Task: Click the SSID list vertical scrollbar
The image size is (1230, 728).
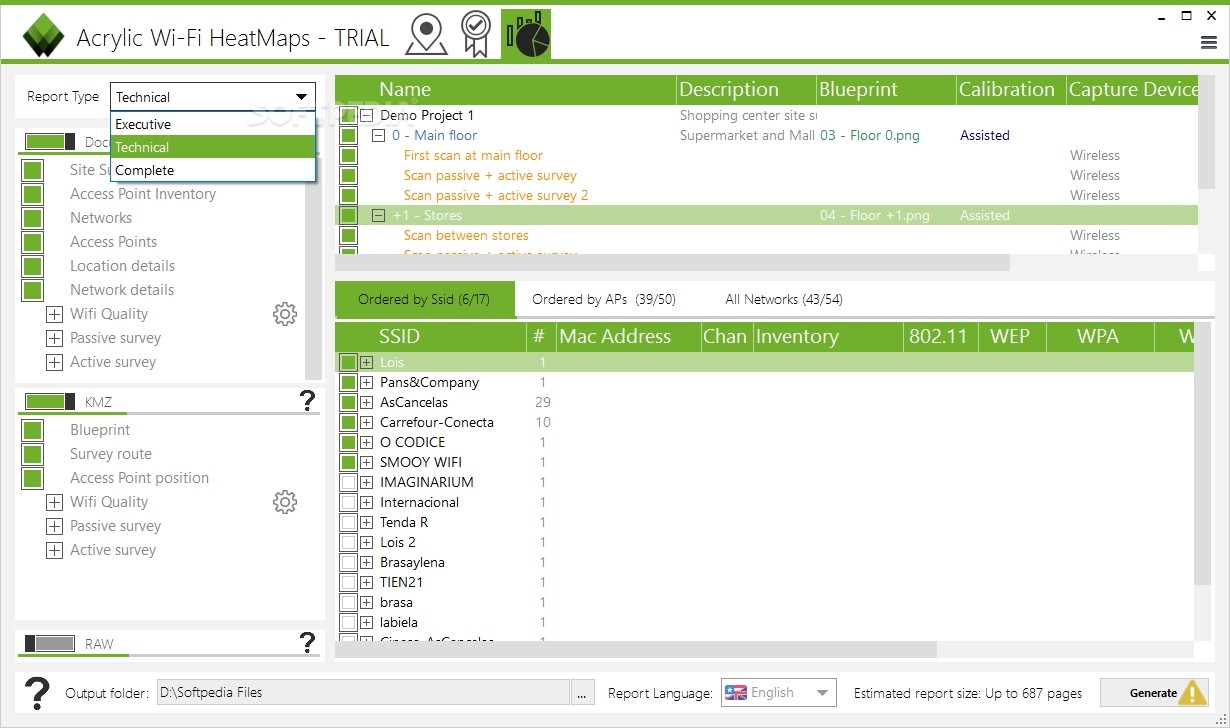Action: click(1204, 455)
